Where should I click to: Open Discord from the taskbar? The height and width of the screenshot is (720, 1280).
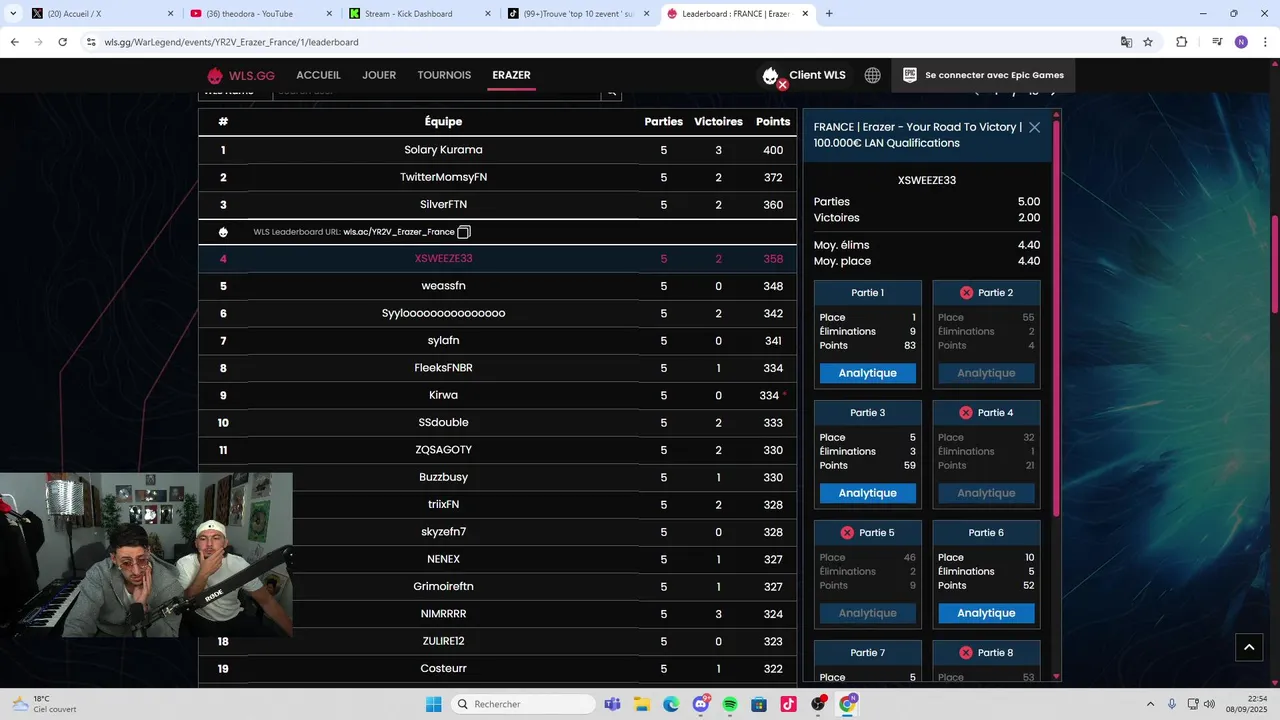tap(701, 704)
